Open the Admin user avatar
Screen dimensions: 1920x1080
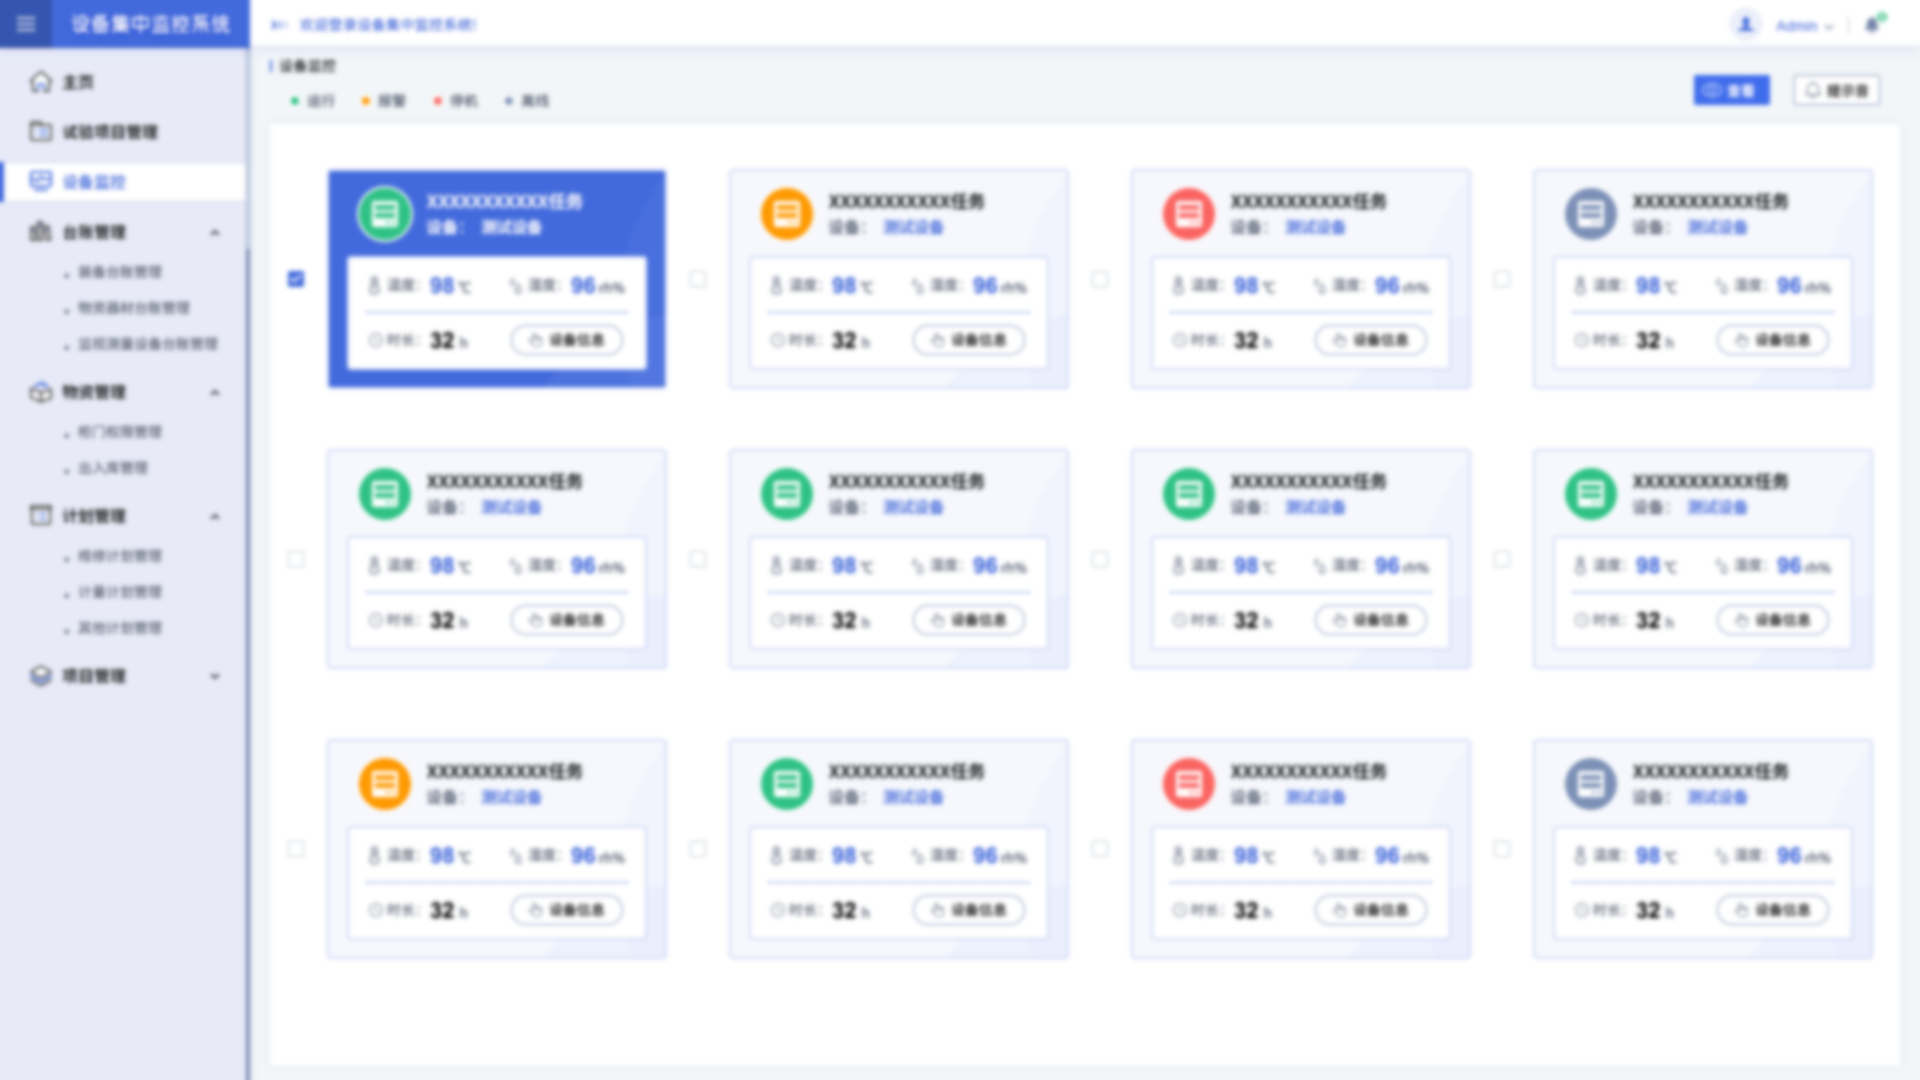(1745, 25)
